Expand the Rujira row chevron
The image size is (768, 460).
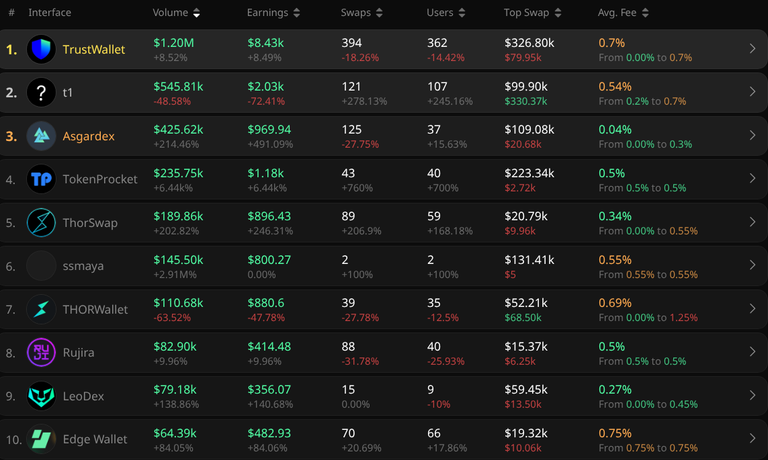pos(752,352)
